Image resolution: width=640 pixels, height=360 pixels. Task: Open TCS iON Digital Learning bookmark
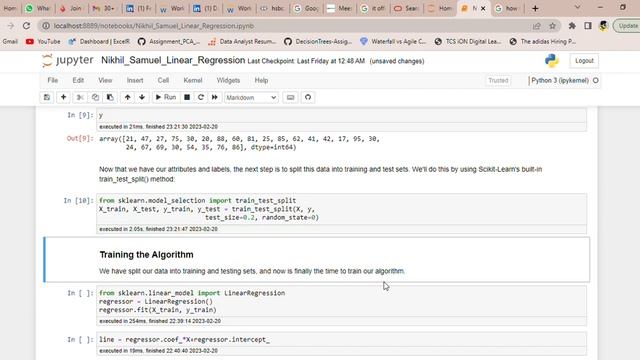[468, 41]
